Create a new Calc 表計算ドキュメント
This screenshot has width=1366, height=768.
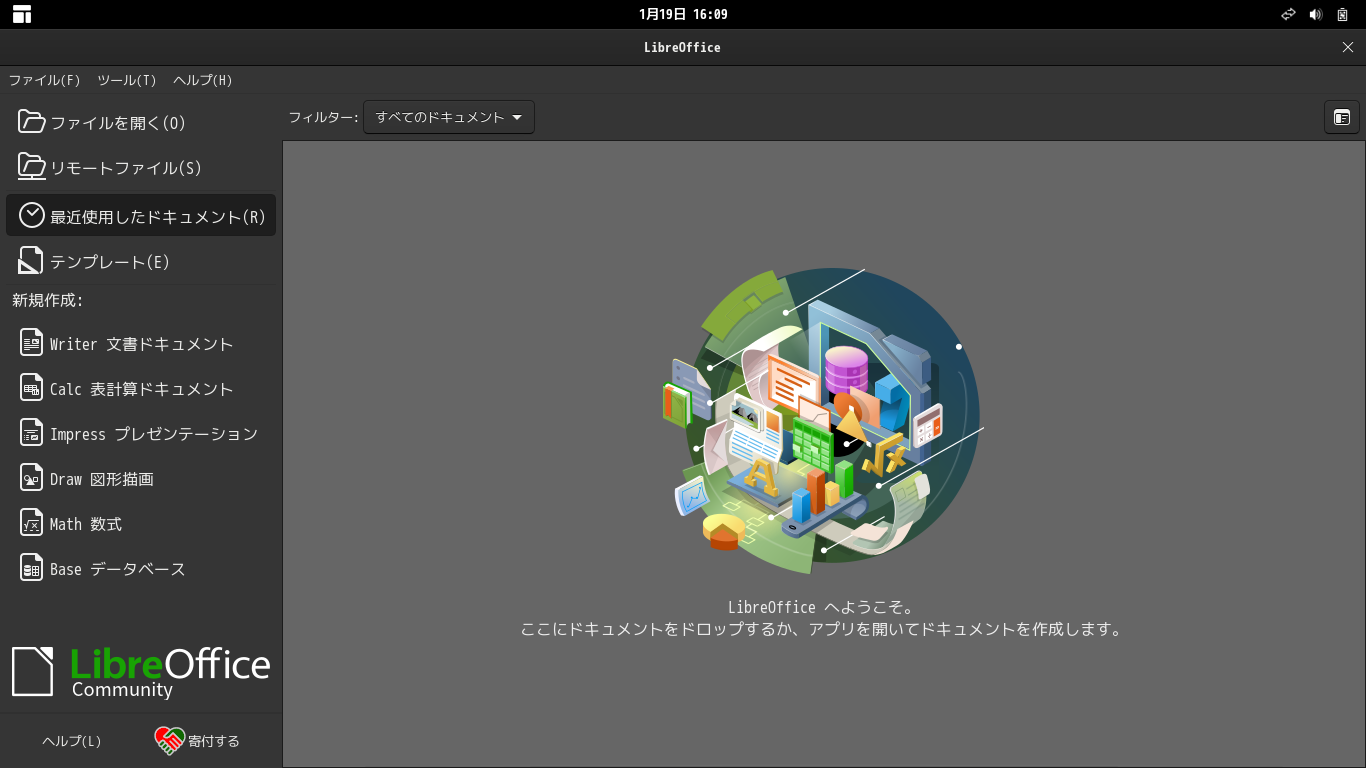[x=141, y=389]
